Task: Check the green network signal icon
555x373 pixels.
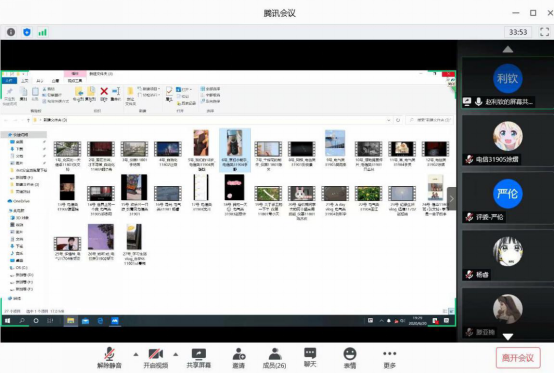Action: coord(42,32)
